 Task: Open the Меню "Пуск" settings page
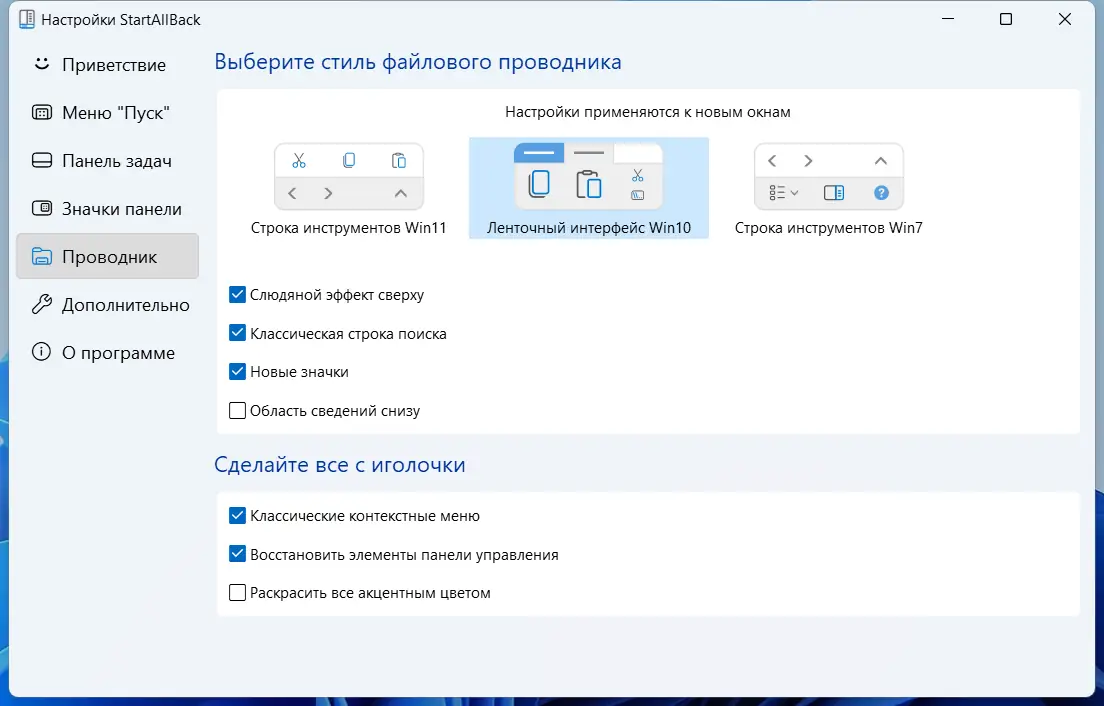tap(107, 113)
